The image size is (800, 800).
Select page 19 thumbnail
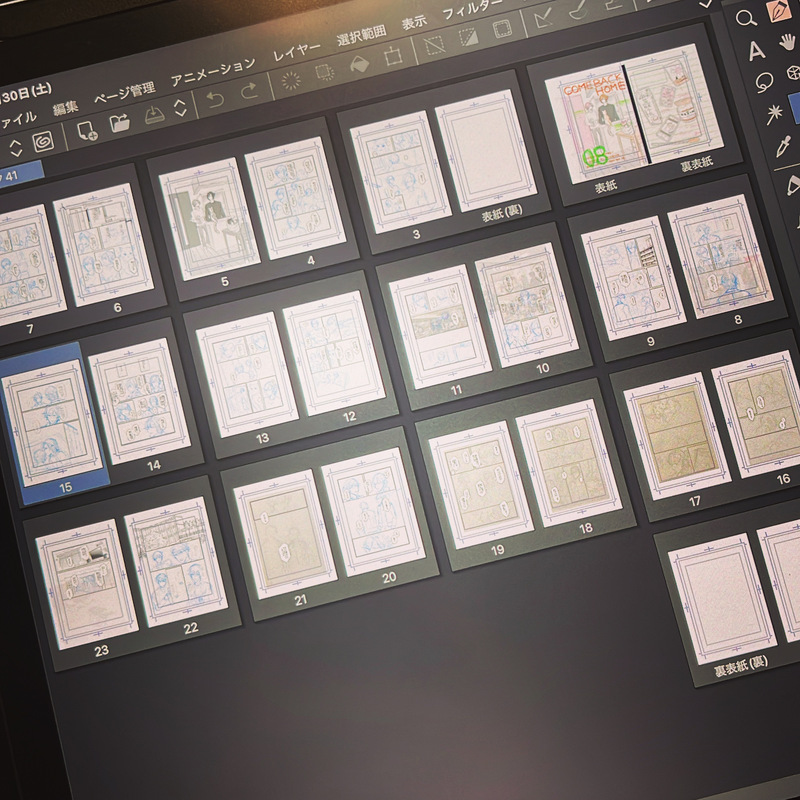[x=481, y=485]
